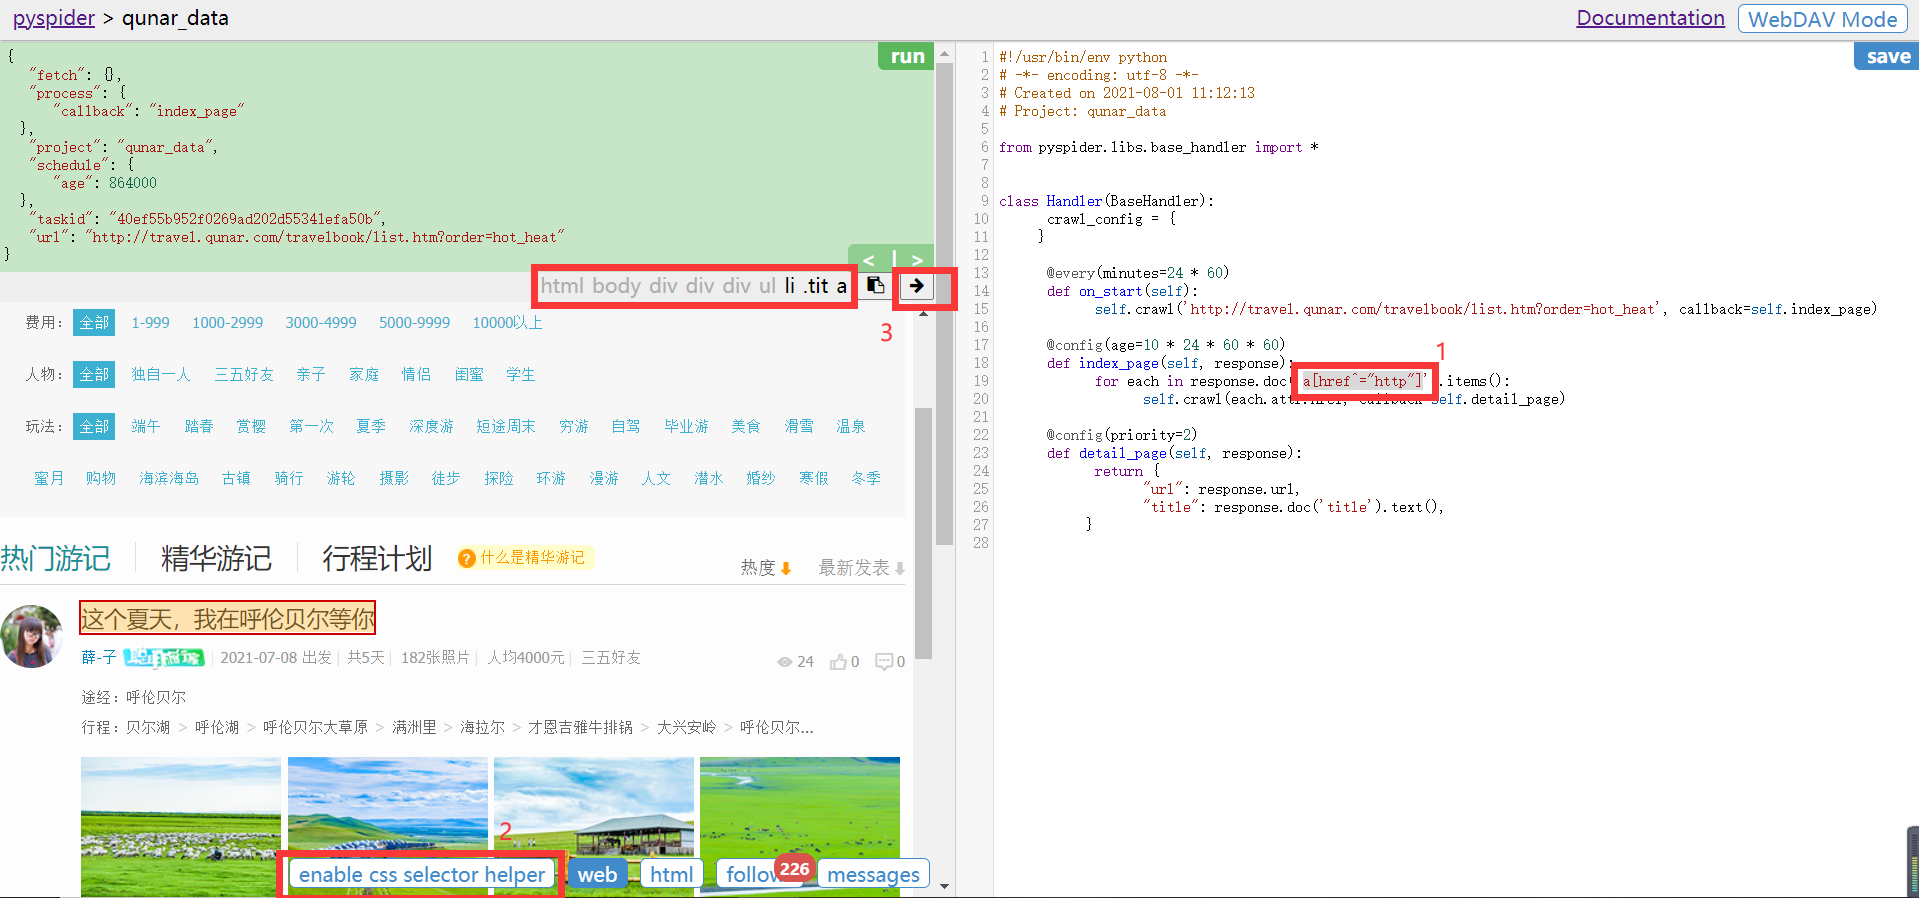The image size is (1919, 898).
Task: Click line 19 in the code editor
Action: (1302, 381)
